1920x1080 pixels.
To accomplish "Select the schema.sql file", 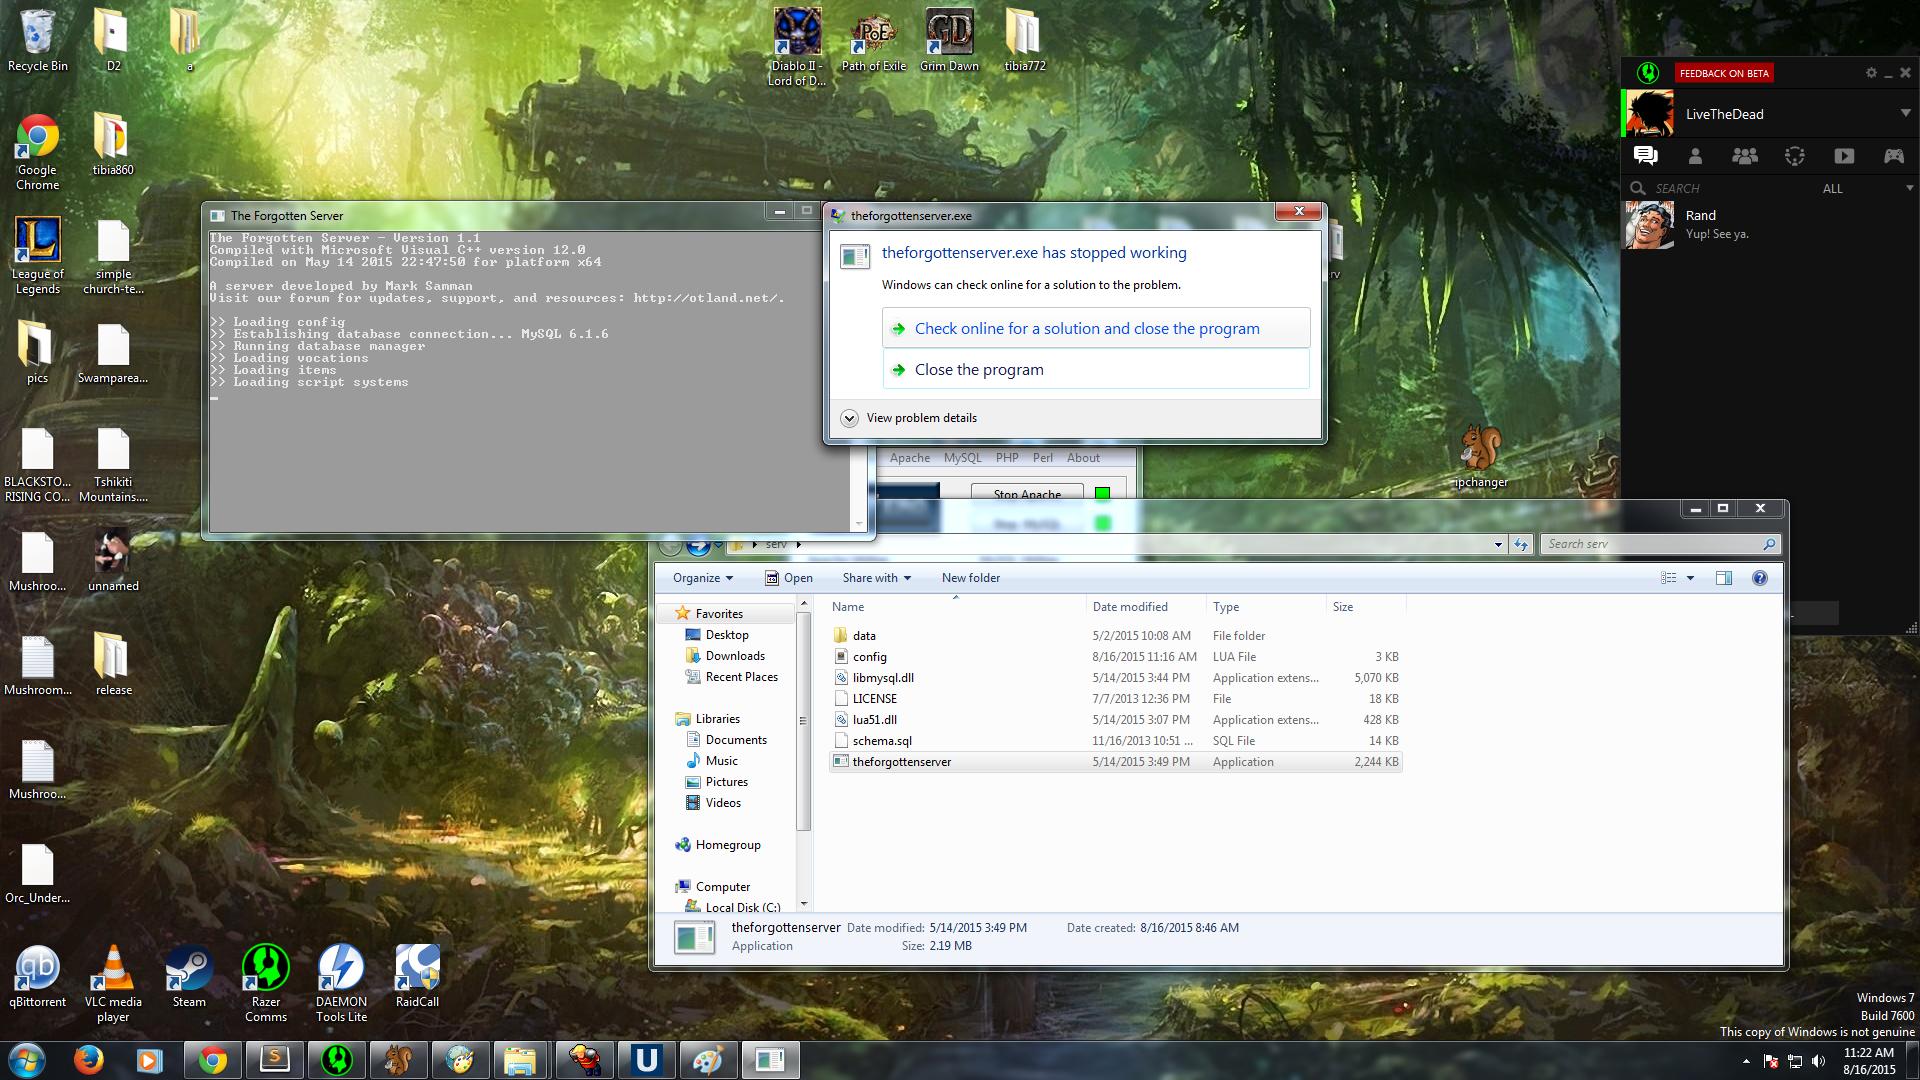I will [x=1115, y=741].
